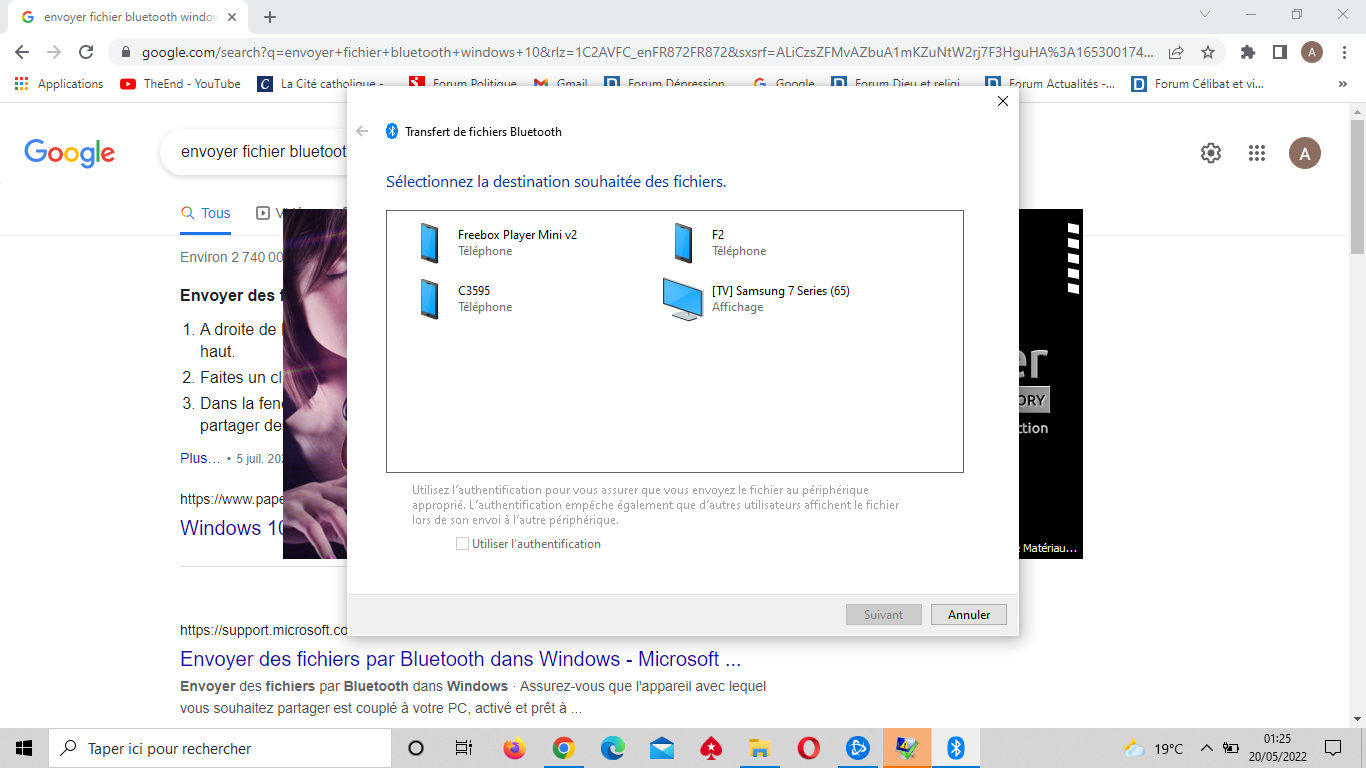Open the Chrome extensions puzzle icon
Screen dimensions: 1366x768
(x=1247, y=52)
